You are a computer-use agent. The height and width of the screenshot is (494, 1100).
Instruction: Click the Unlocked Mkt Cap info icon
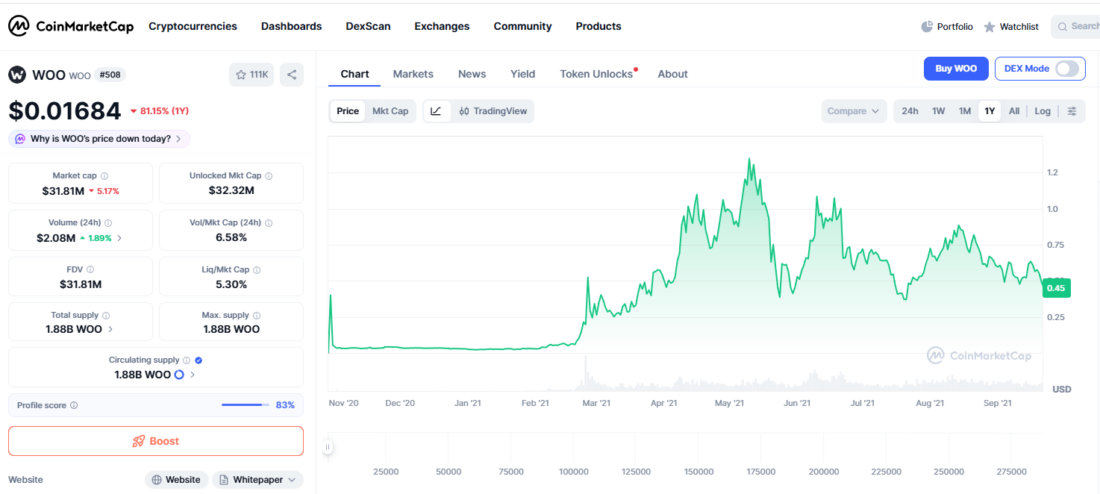(x=269, y=176)
